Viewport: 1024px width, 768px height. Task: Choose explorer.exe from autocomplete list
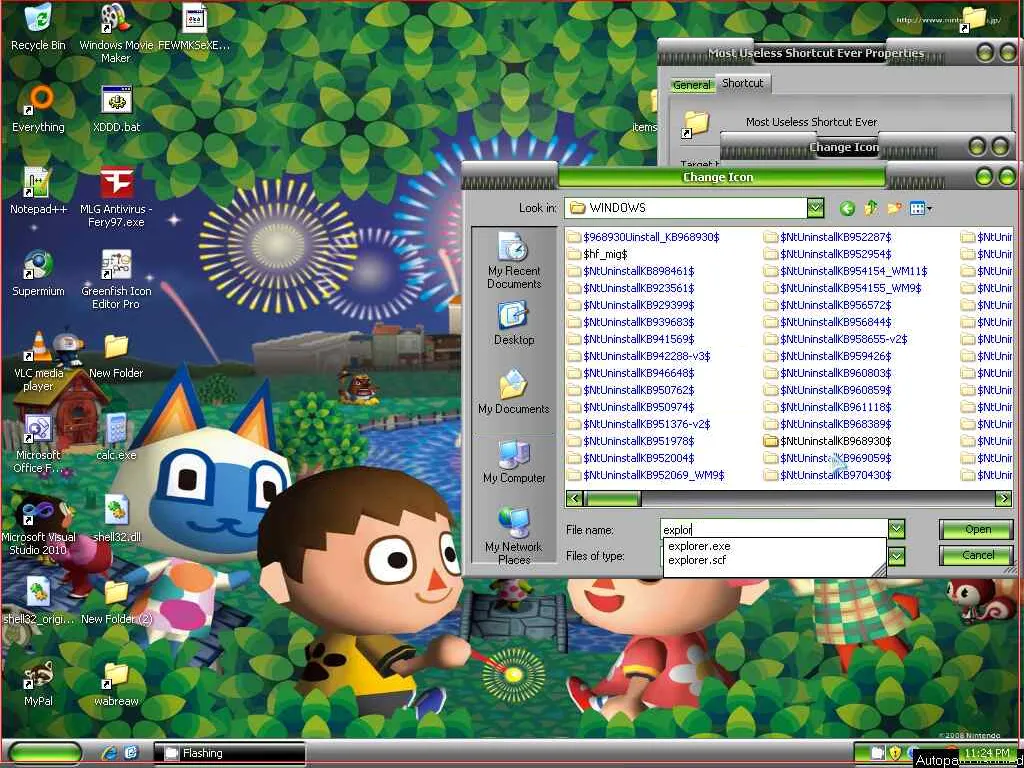pos(699,546)
